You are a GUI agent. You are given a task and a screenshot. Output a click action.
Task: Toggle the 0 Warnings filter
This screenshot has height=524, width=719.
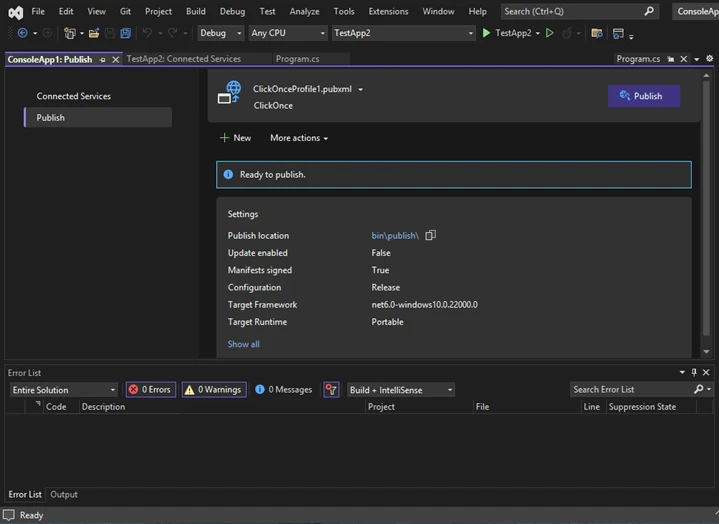click(x=214, y=390)
